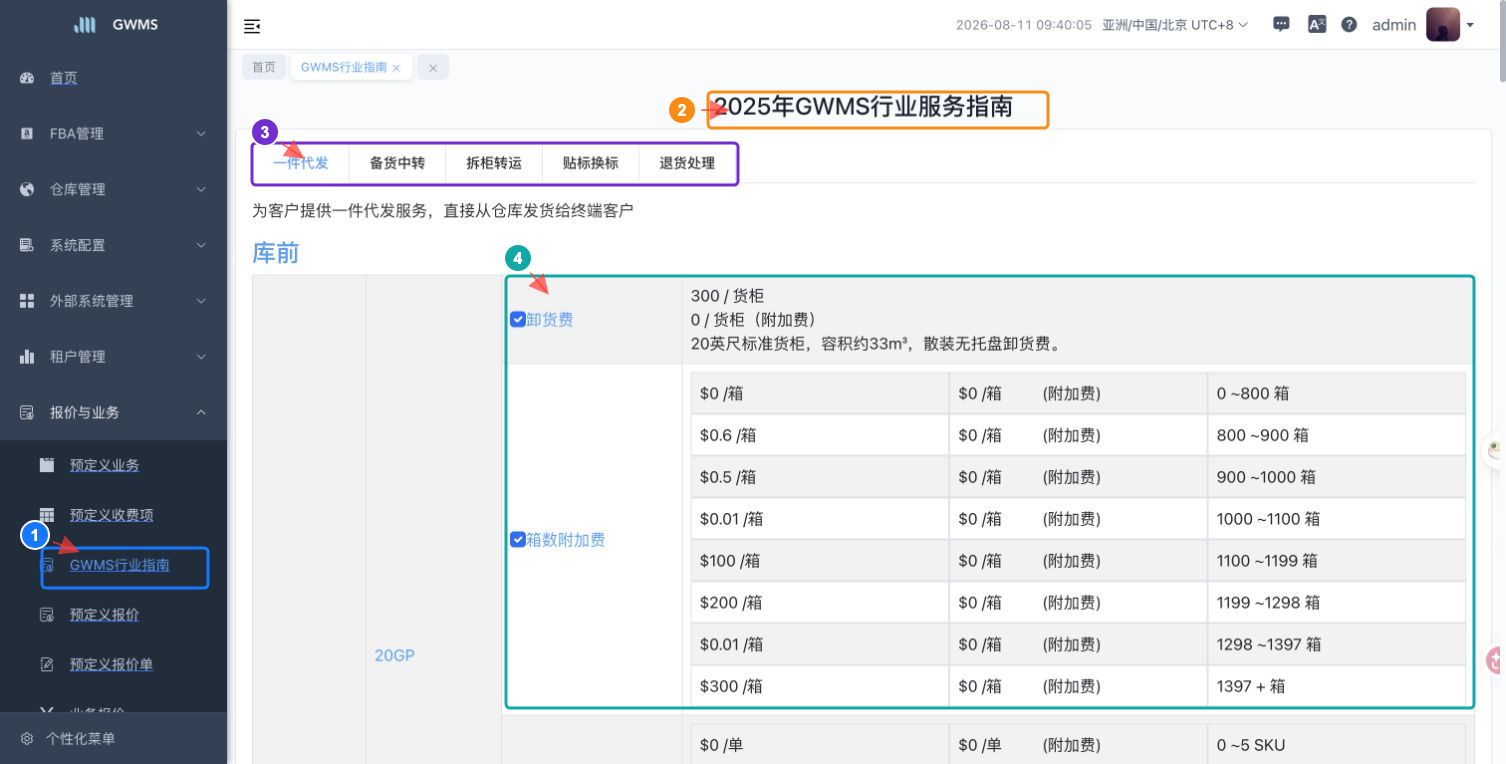Click the 20GP container type cell
This screenshot has width=1506, height=764.
tap(395, 656)
